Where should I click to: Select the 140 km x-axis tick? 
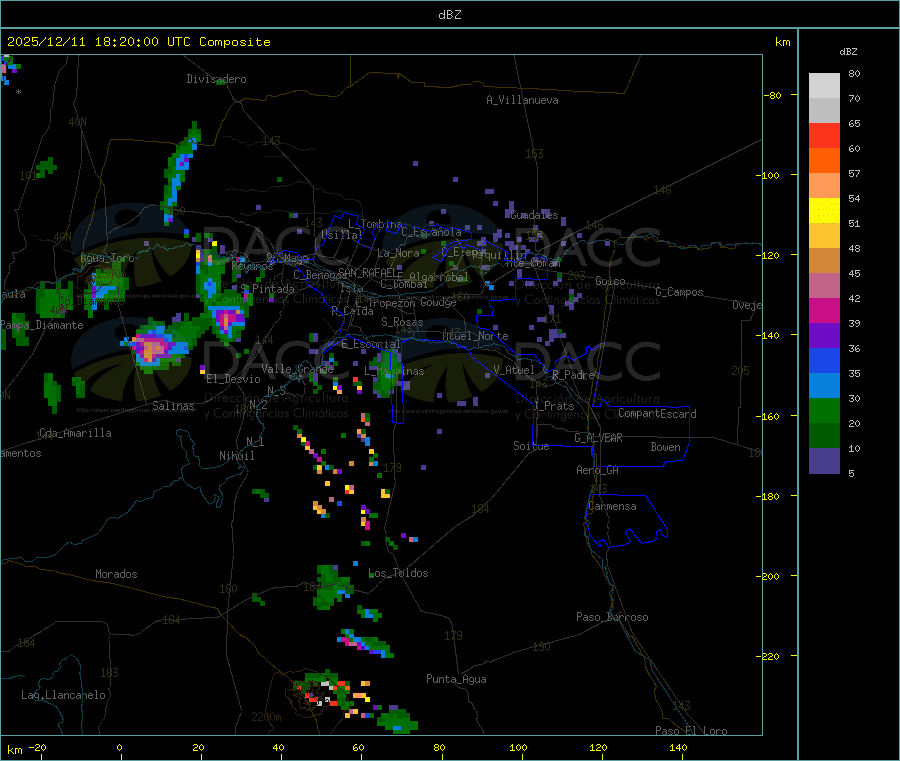coord(678,748)
